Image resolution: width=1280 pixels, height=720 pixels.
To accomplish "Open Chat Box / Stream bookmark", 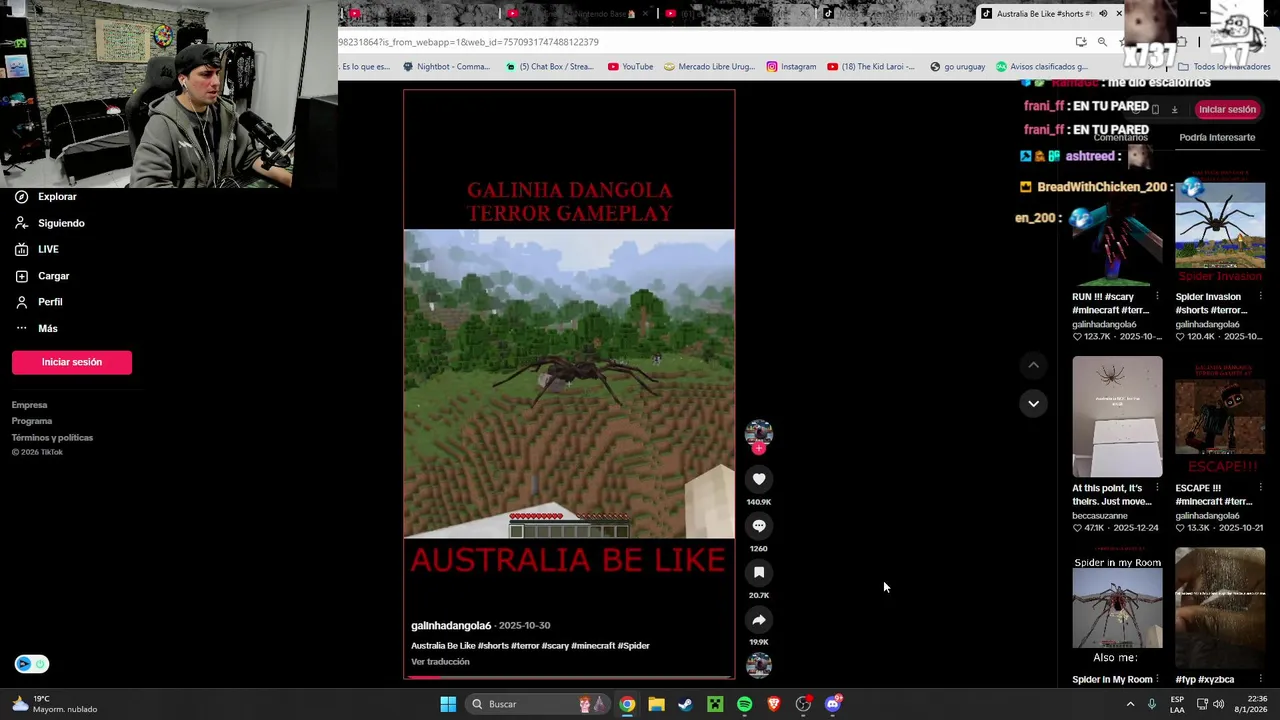I will pyautogui.click(x=549, y=67).
